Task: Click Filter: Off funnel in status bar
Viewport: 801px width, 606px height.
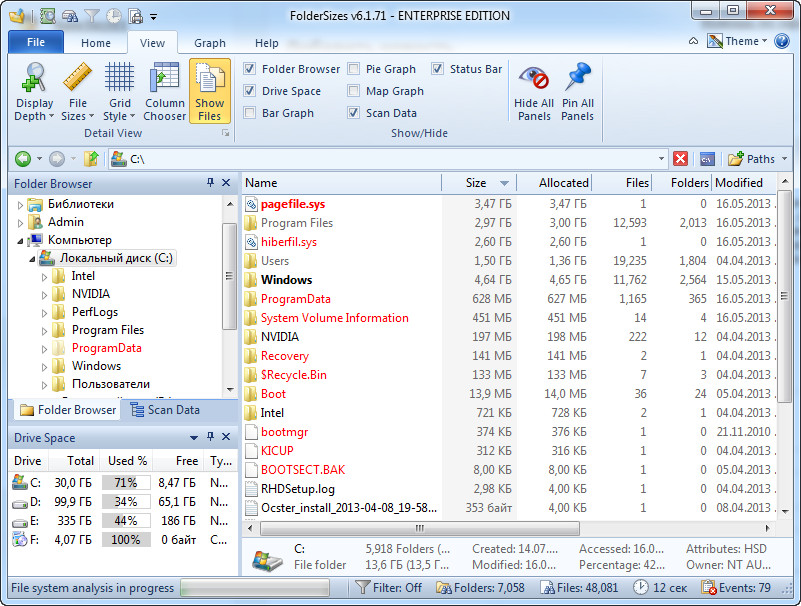Action: point(362,588)
